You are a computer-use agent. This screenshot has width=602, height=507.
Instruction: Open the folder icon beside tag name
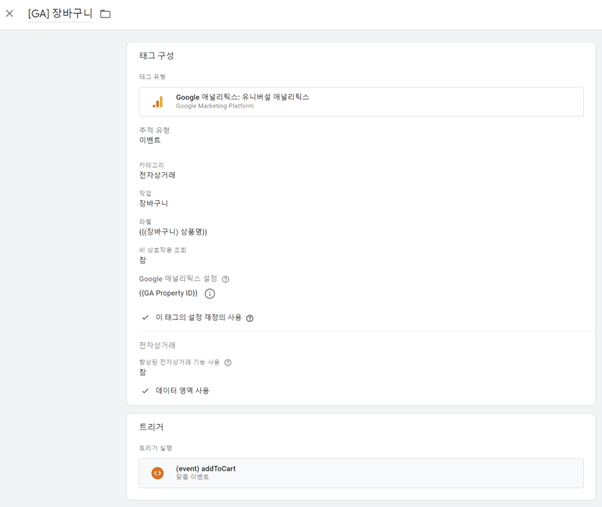click(x=105, y=14)
